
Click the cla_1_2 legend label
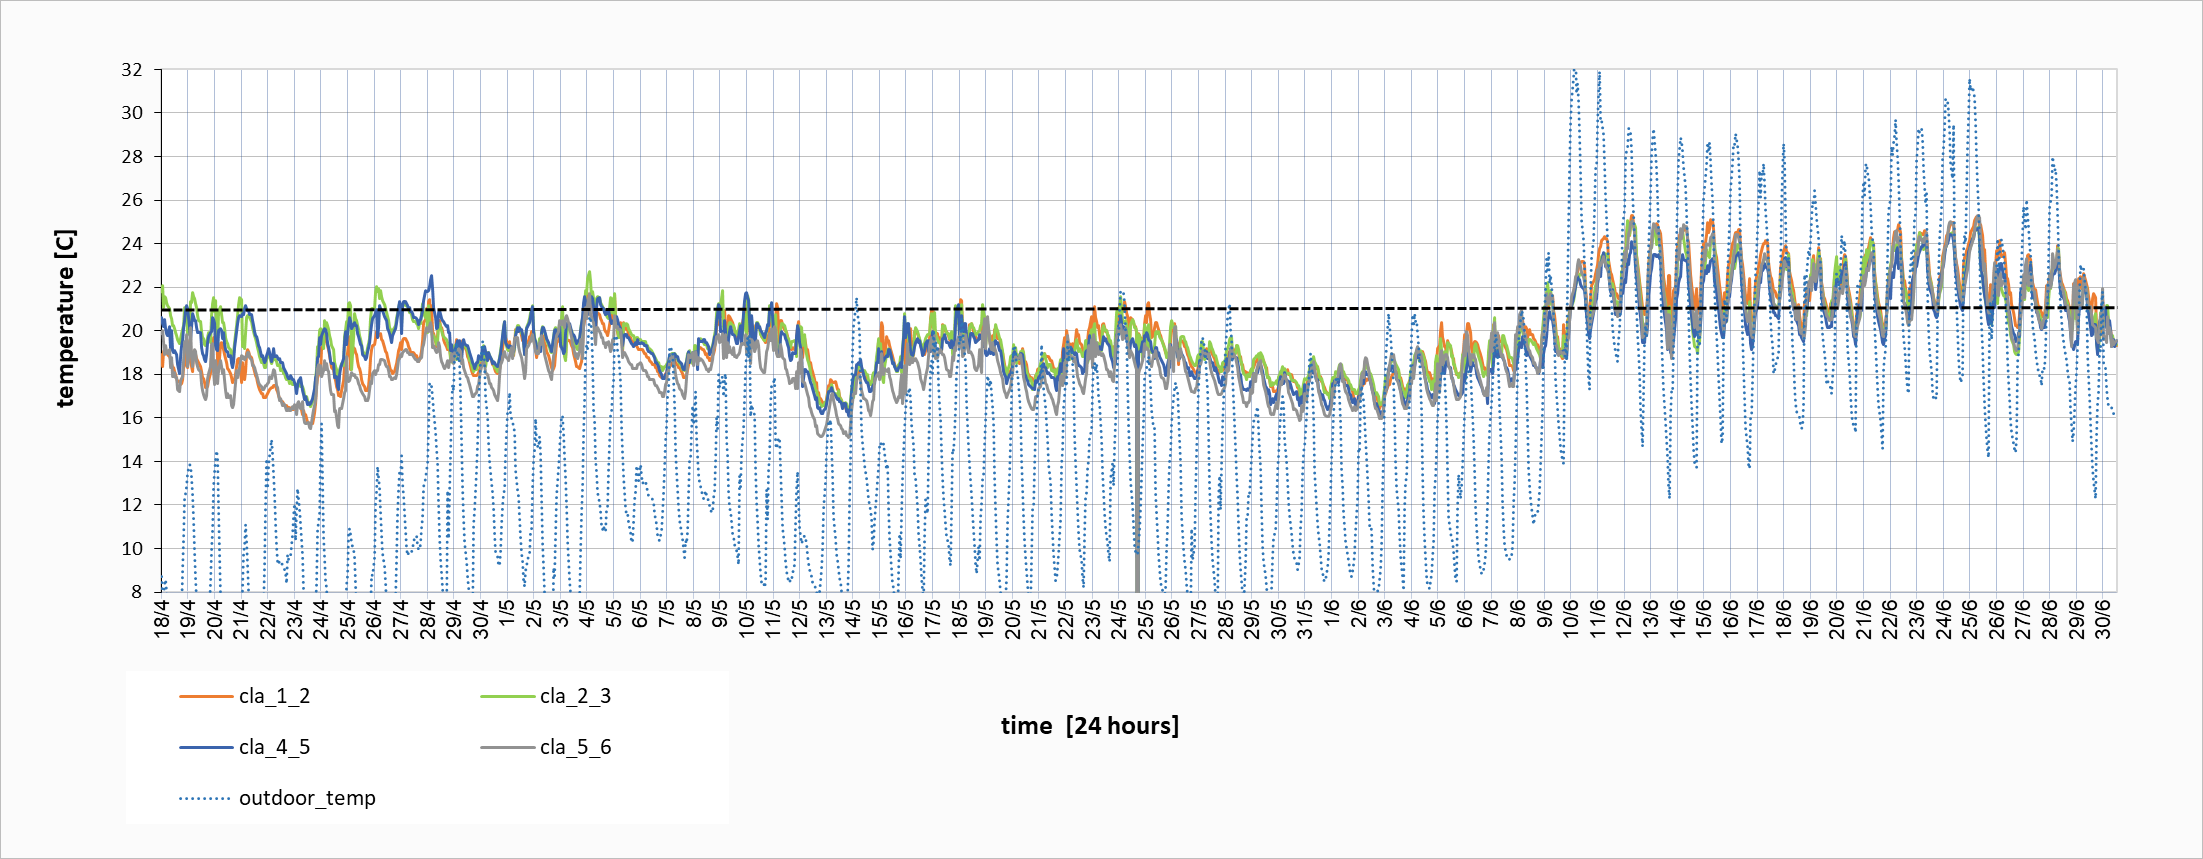[274, 696]
